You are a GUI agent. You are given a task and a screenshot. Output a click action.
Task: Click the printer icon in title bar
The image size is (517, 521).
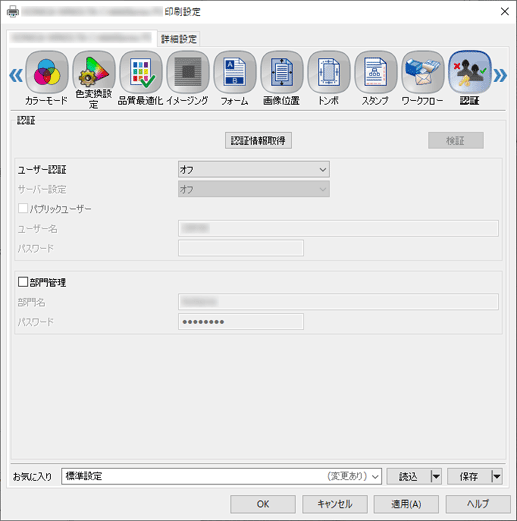pyautogui.click(x=13, y=12)
